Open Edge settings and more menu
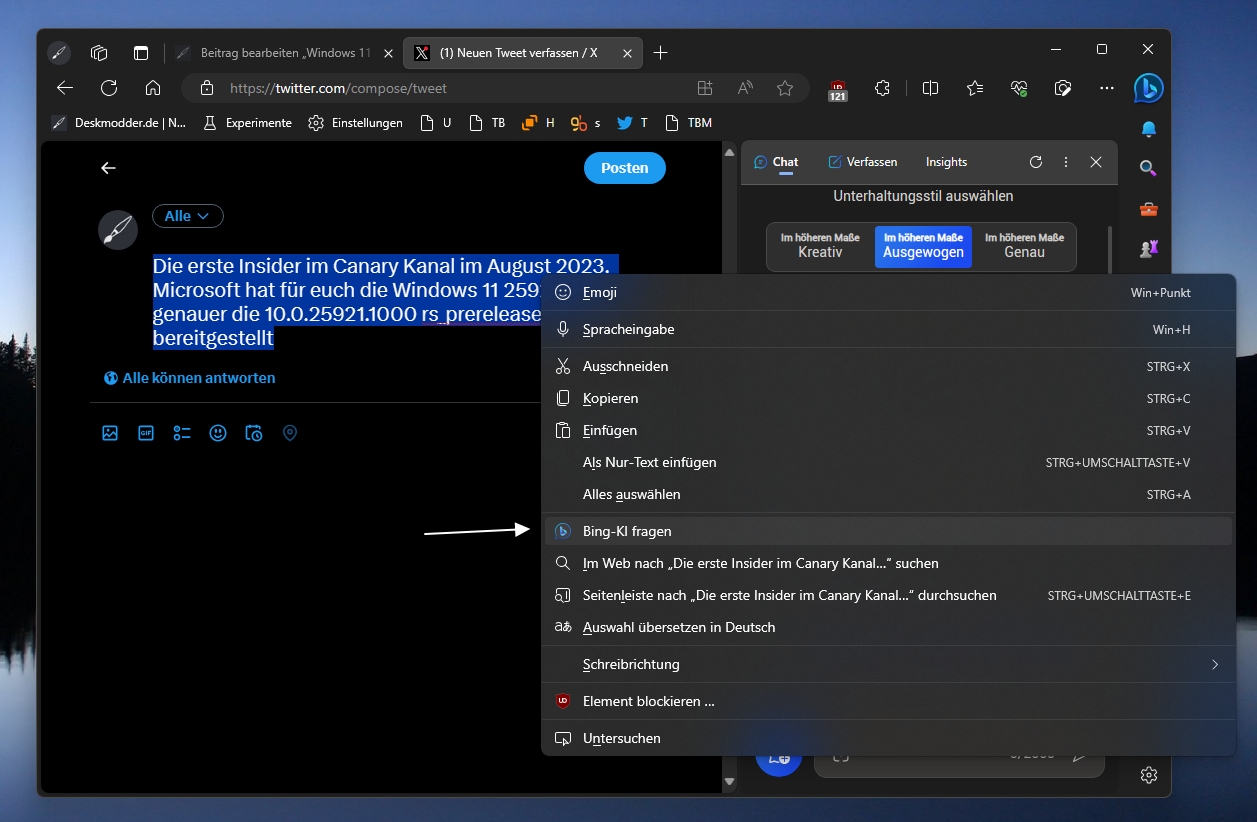1257x822 pixels. [1107, 88]
